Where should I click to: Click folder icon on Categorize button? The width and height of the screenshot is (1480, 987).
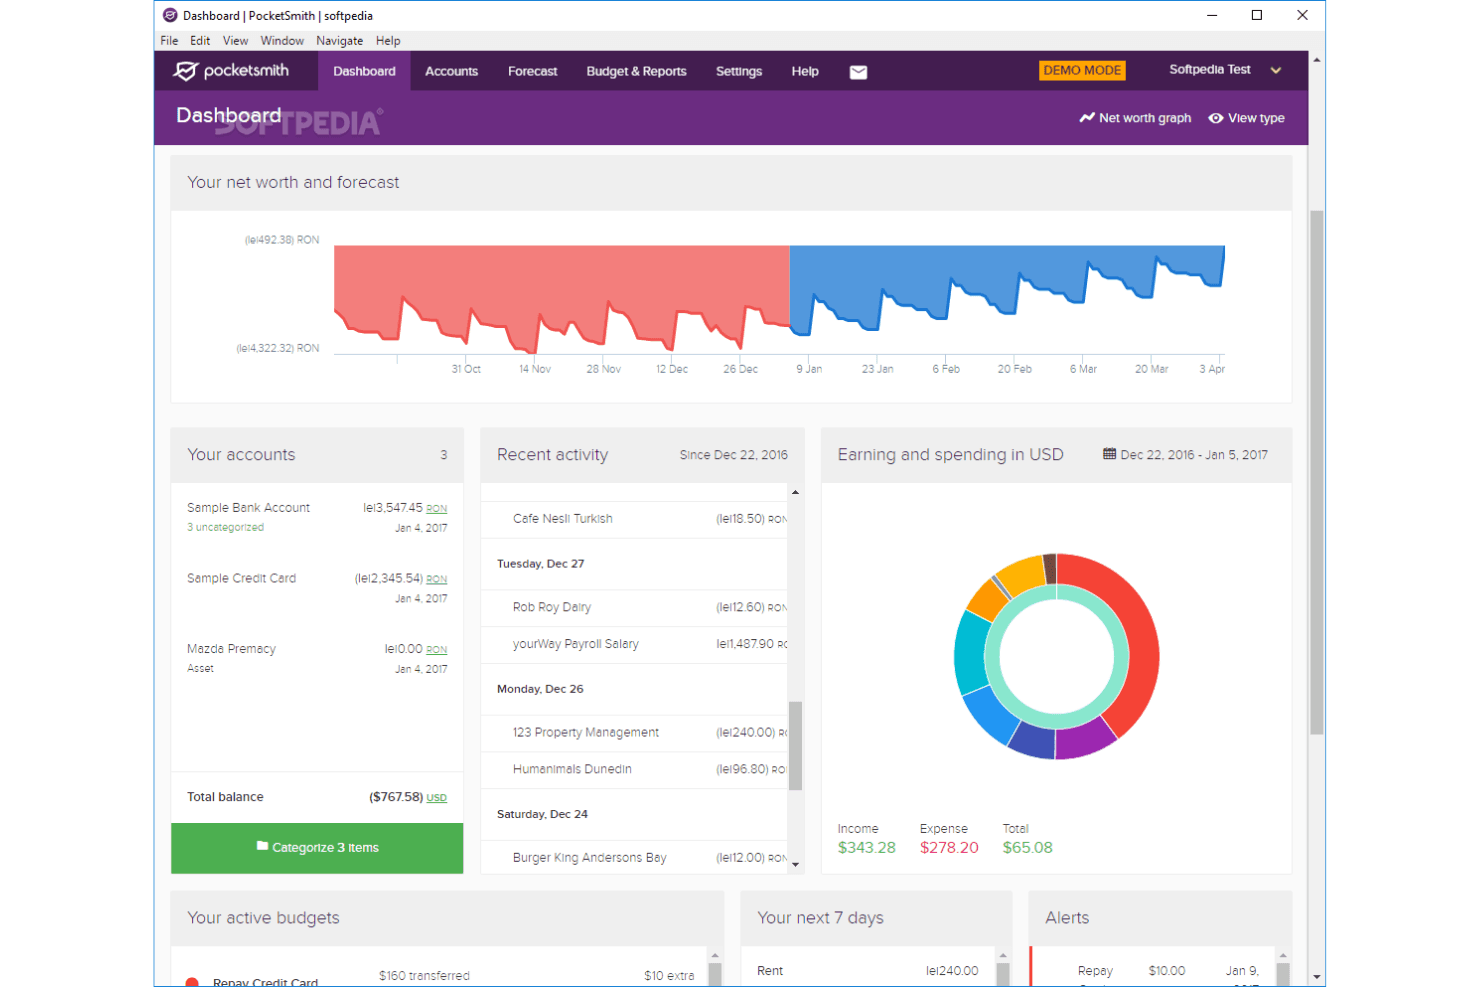coord(262,846)
